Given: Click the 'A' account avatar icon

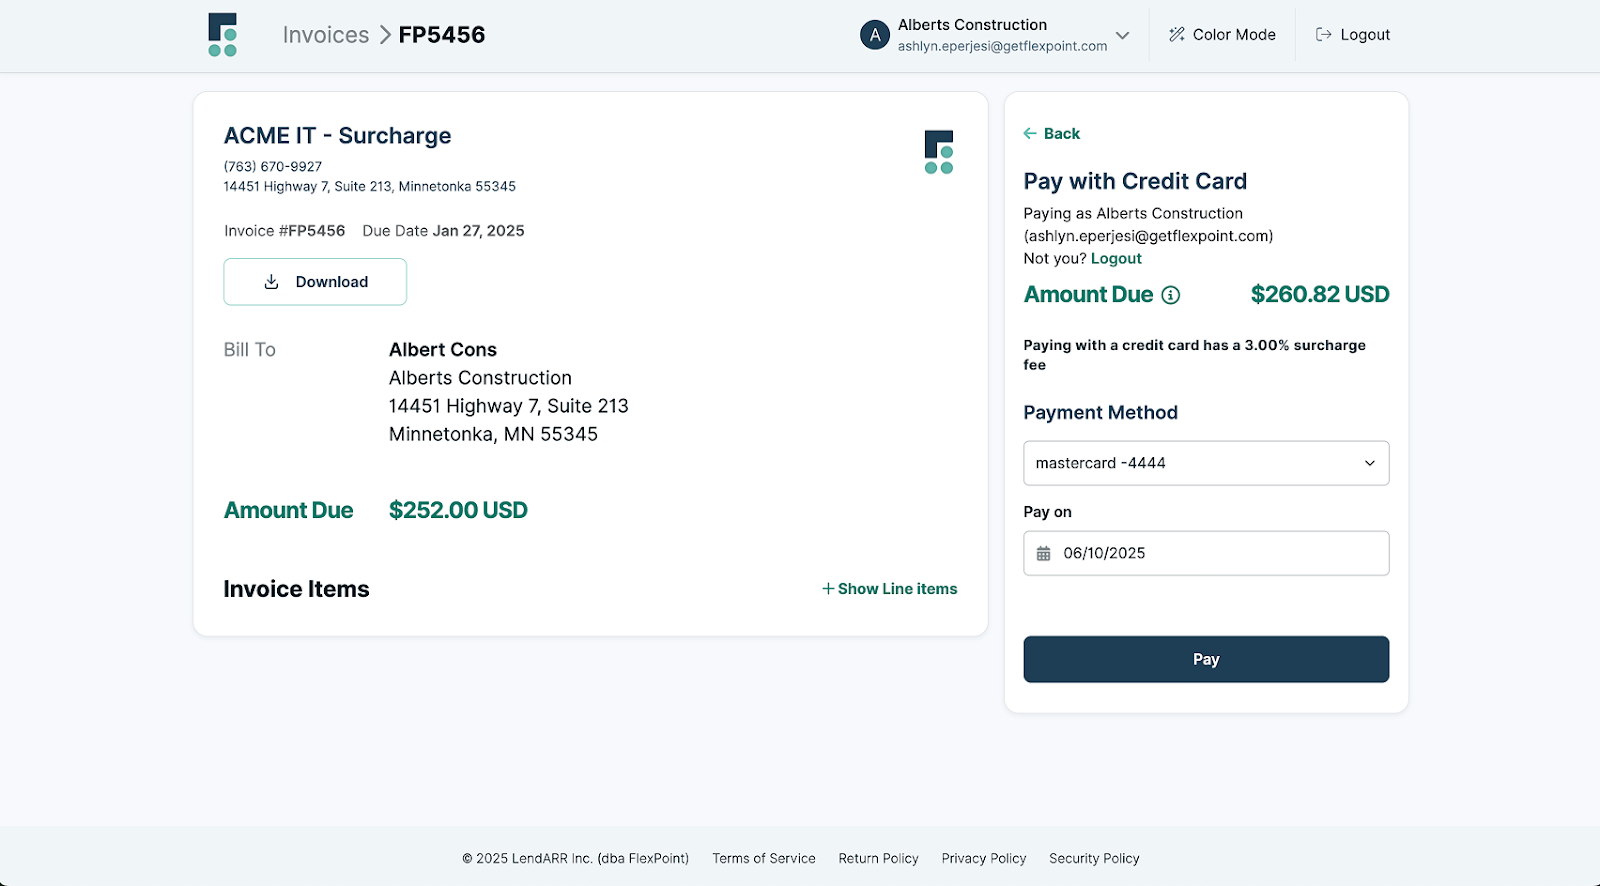Looking at the screenshot, I should pyautogui.click(x=874, y=34).
